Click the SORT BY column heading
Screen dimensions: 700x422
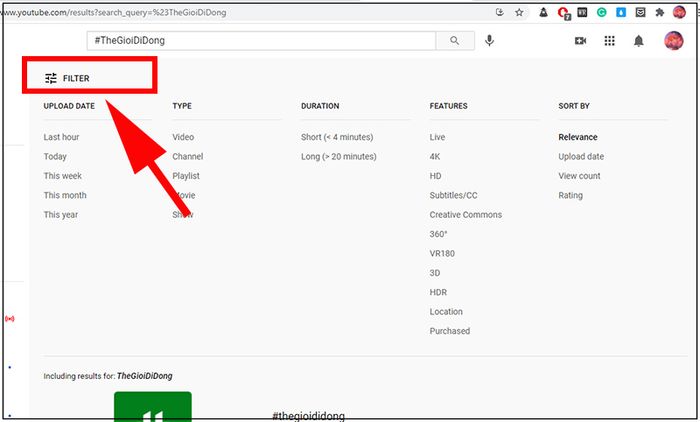[x=574, y=106]
